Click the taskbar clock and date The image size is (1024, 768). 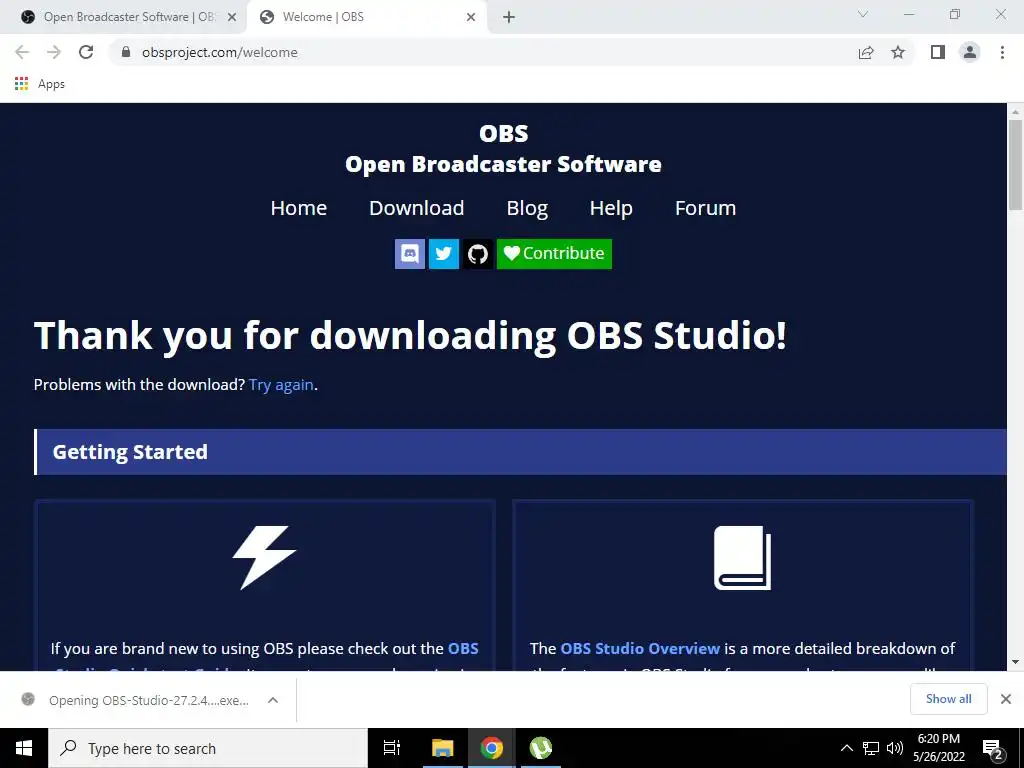point(938,748)
